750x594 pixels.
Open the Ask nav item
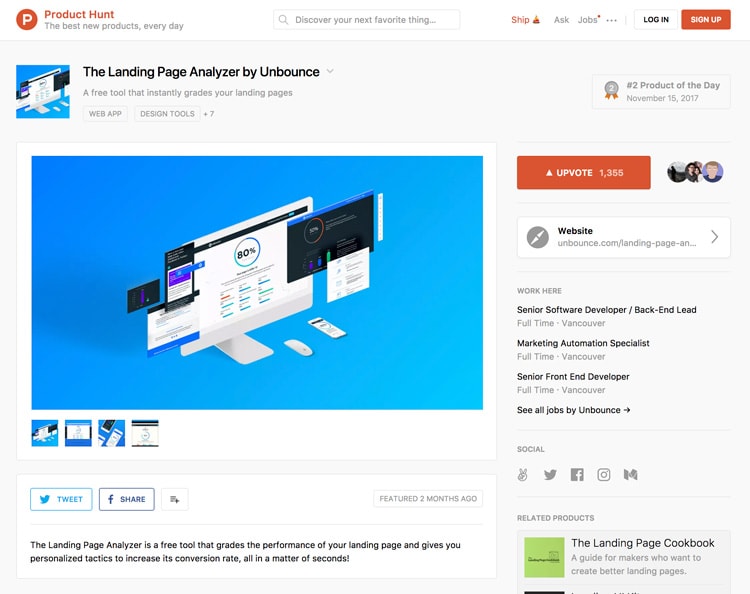[x=562, y=20]
